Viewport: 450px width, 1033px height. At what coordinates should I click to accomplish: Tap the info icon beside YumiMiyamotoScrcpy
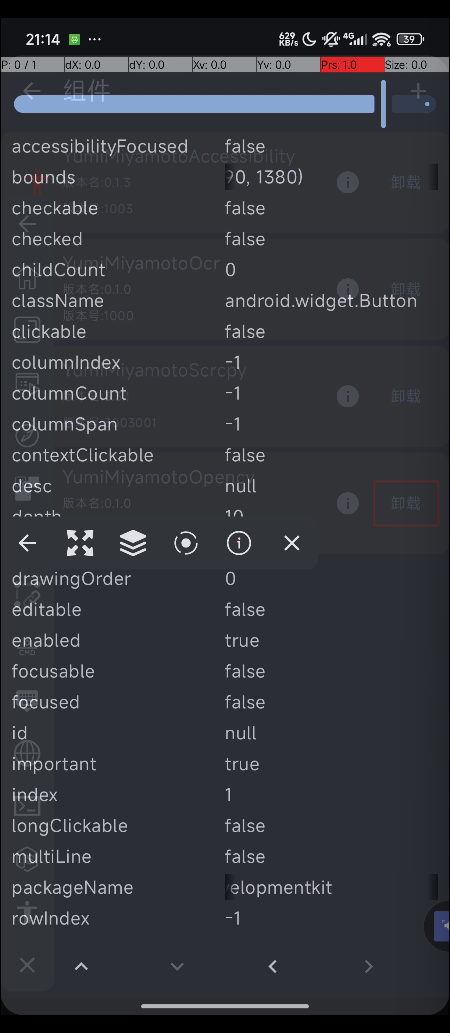(348, 395)
